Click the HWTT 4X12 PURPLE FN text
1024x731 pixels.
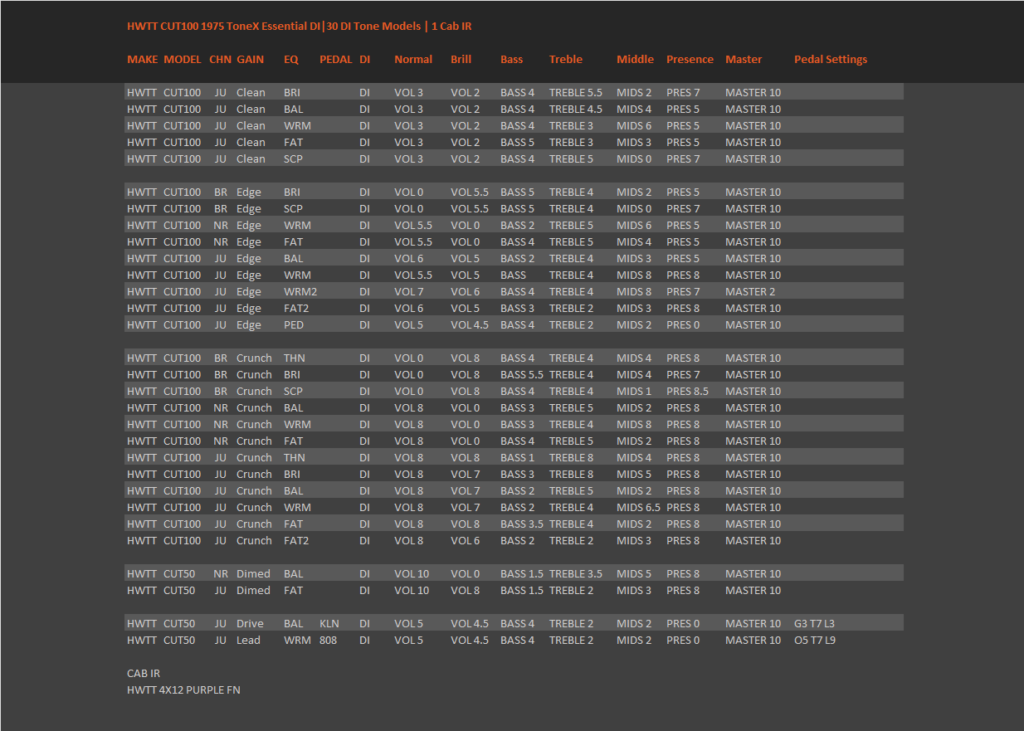pos(184,690)
